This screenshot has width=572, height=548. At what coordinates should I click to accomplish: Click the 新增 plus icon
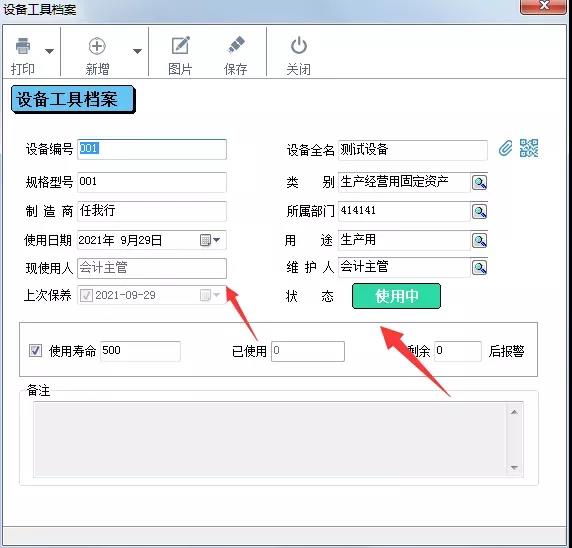click(97, 46)
